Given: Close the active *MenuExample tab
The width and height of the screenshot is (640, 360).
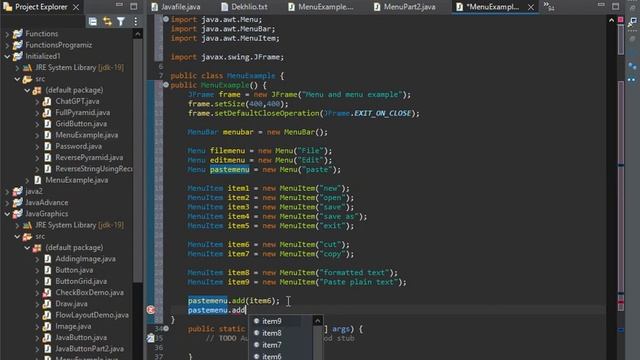Looking at the screenshot, I should [x=530, y=7].
